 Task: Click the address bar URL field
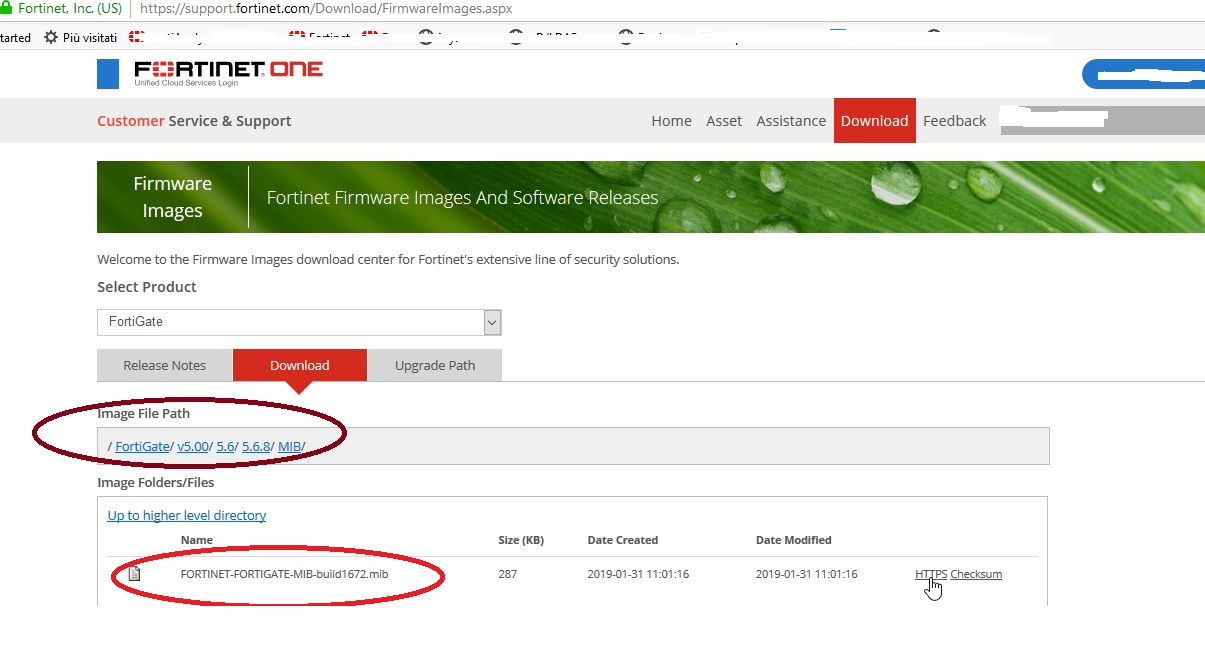tap(326, 8)
